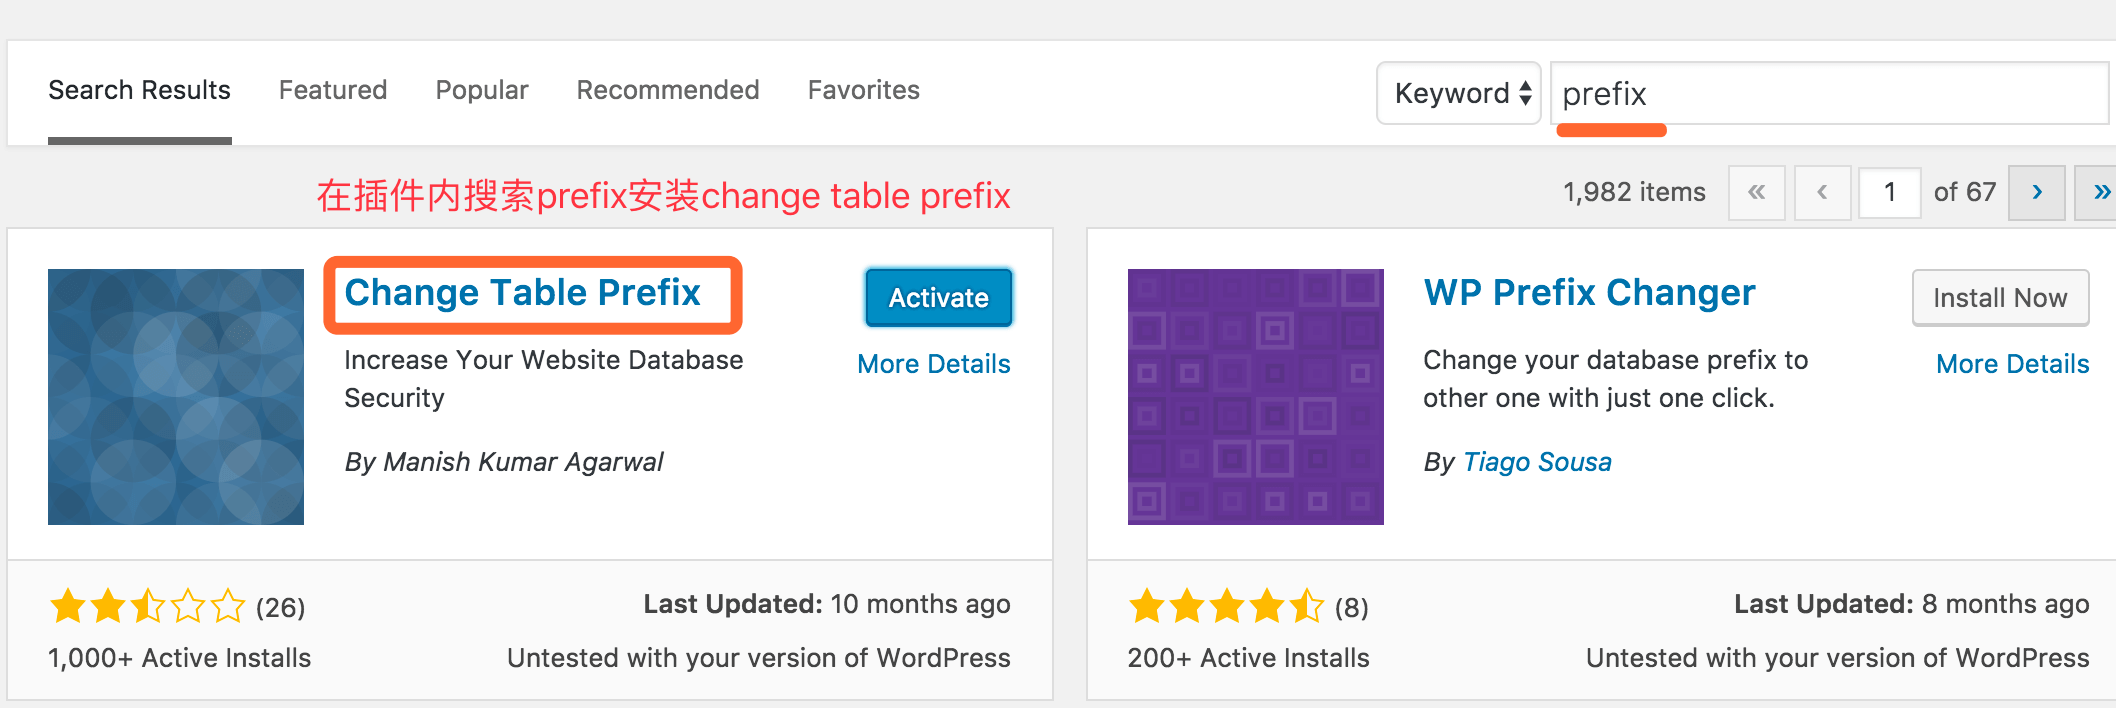Jump to first page of results
2116x708 pixels.
tap(1756, 192)
